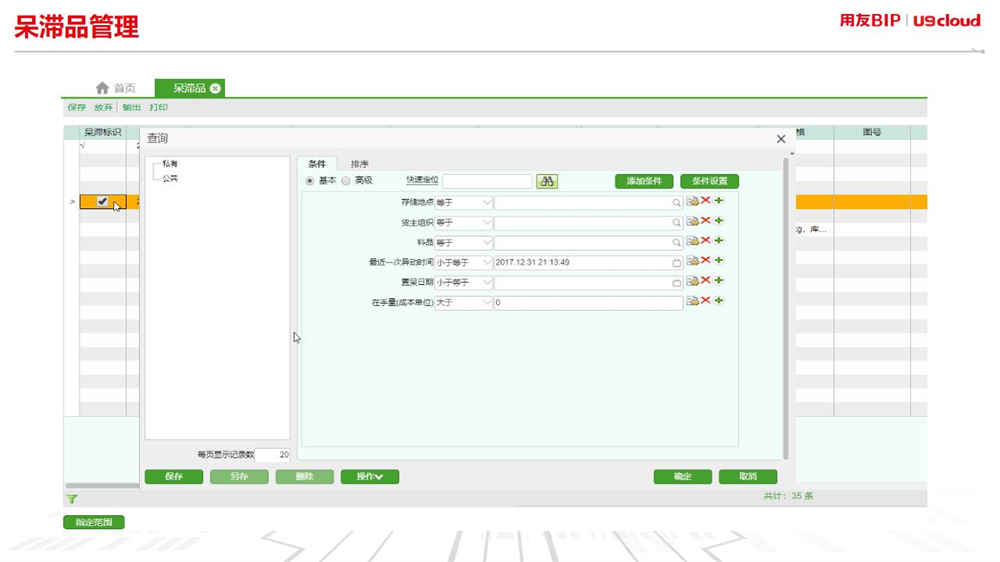This screenshot has height=562, width=1000.
Task: Close the 呆滞品 tab with its X
Action: [216, 88]
